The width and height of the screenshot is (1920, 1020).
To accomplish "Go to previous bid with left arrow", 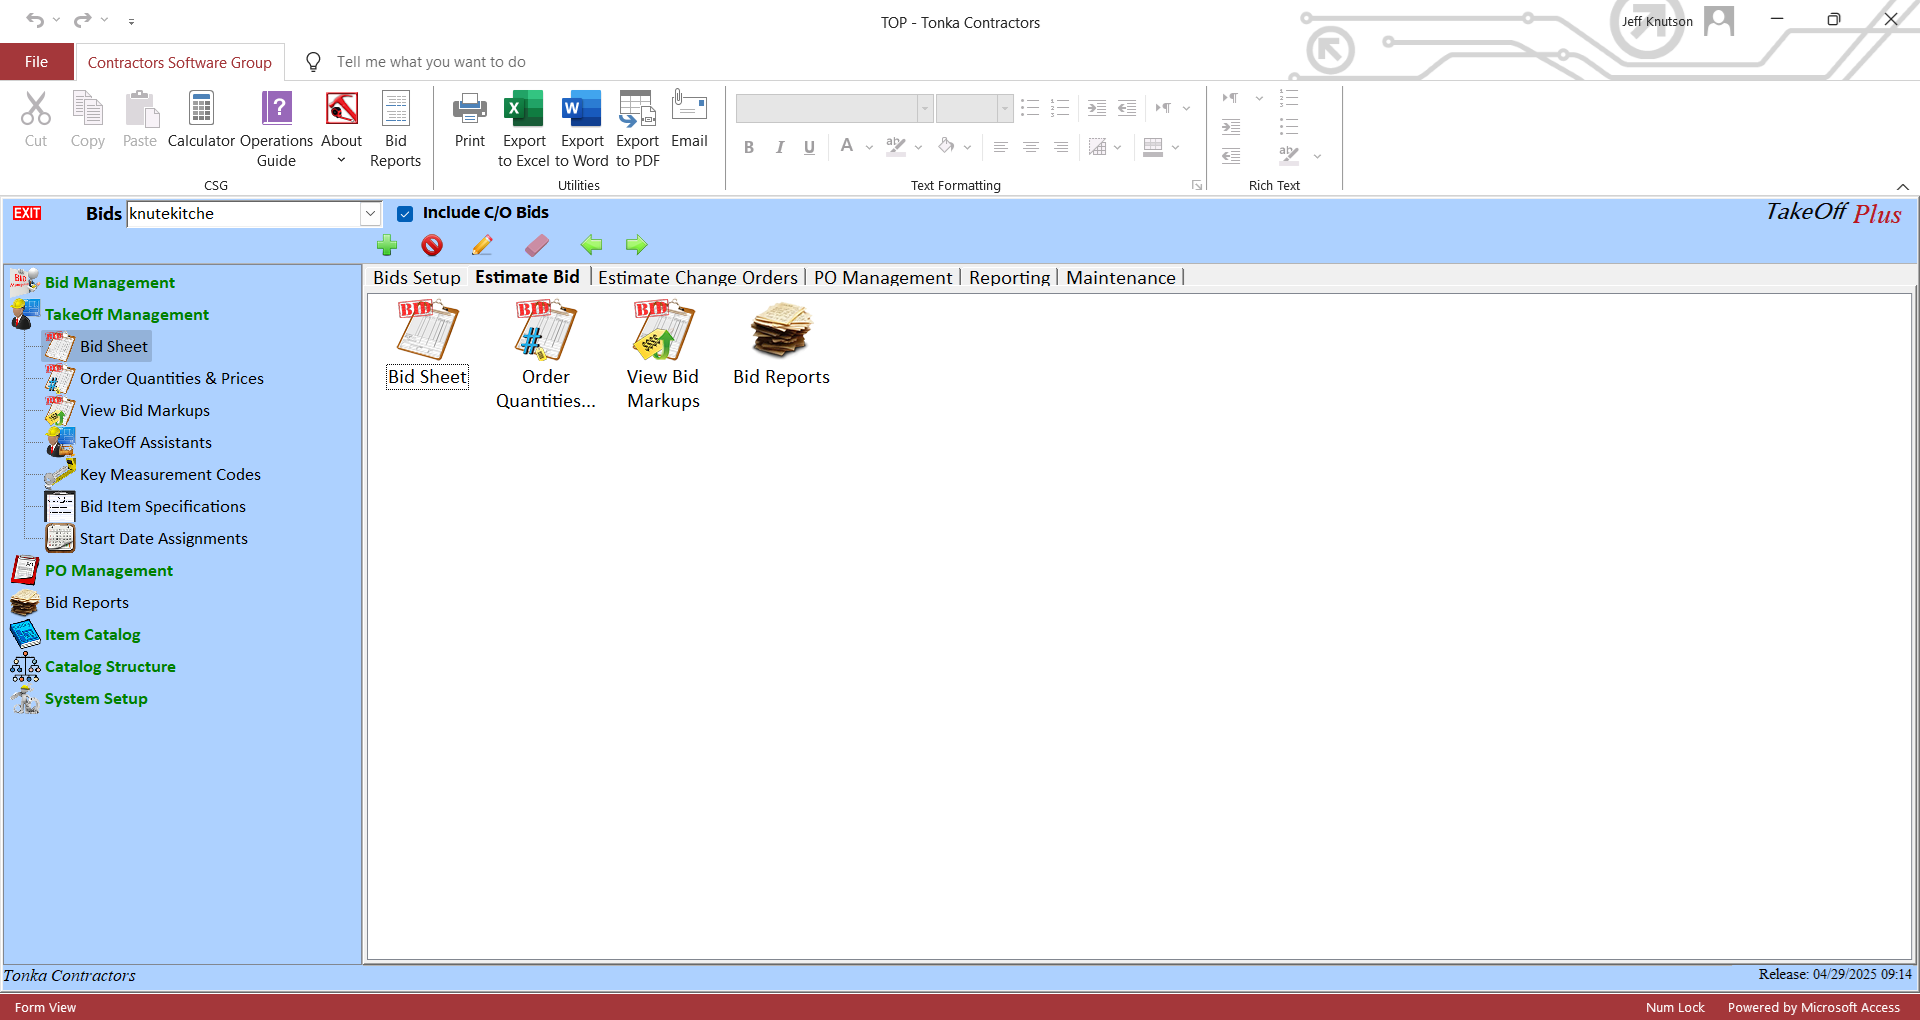I will (592, 245).
